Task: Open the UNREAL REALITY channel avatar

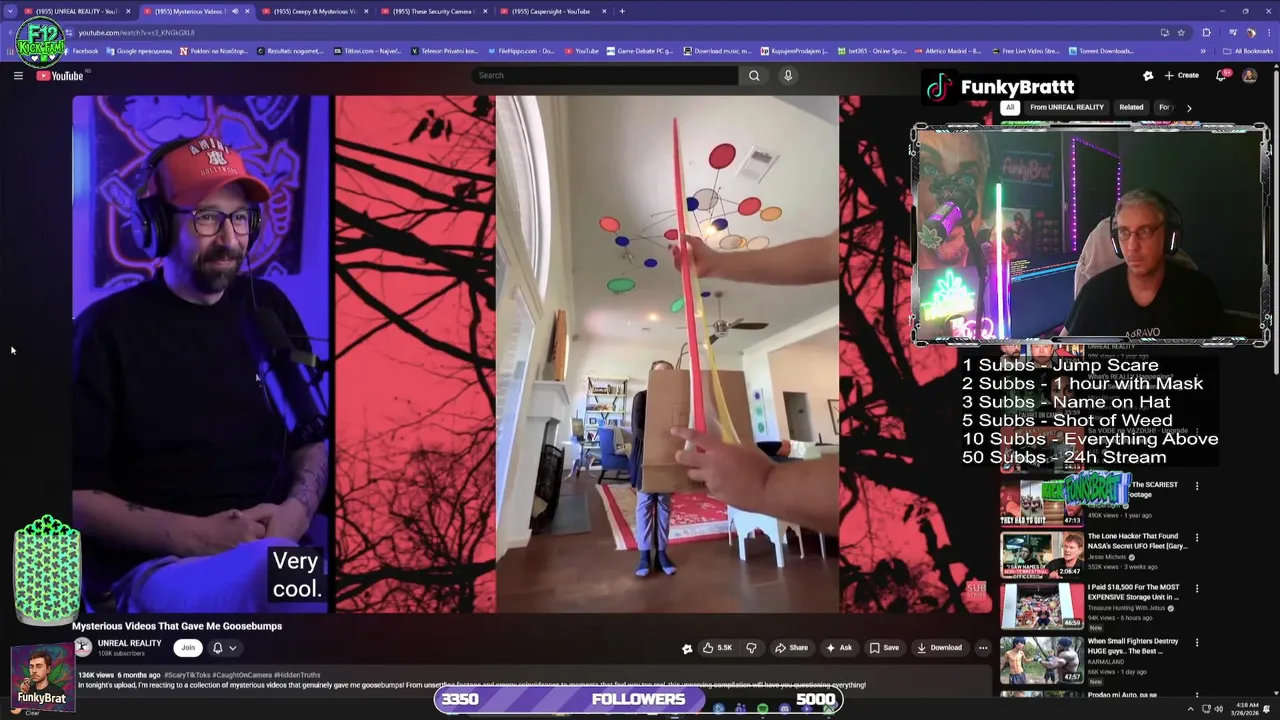Action: coord(83,647)
